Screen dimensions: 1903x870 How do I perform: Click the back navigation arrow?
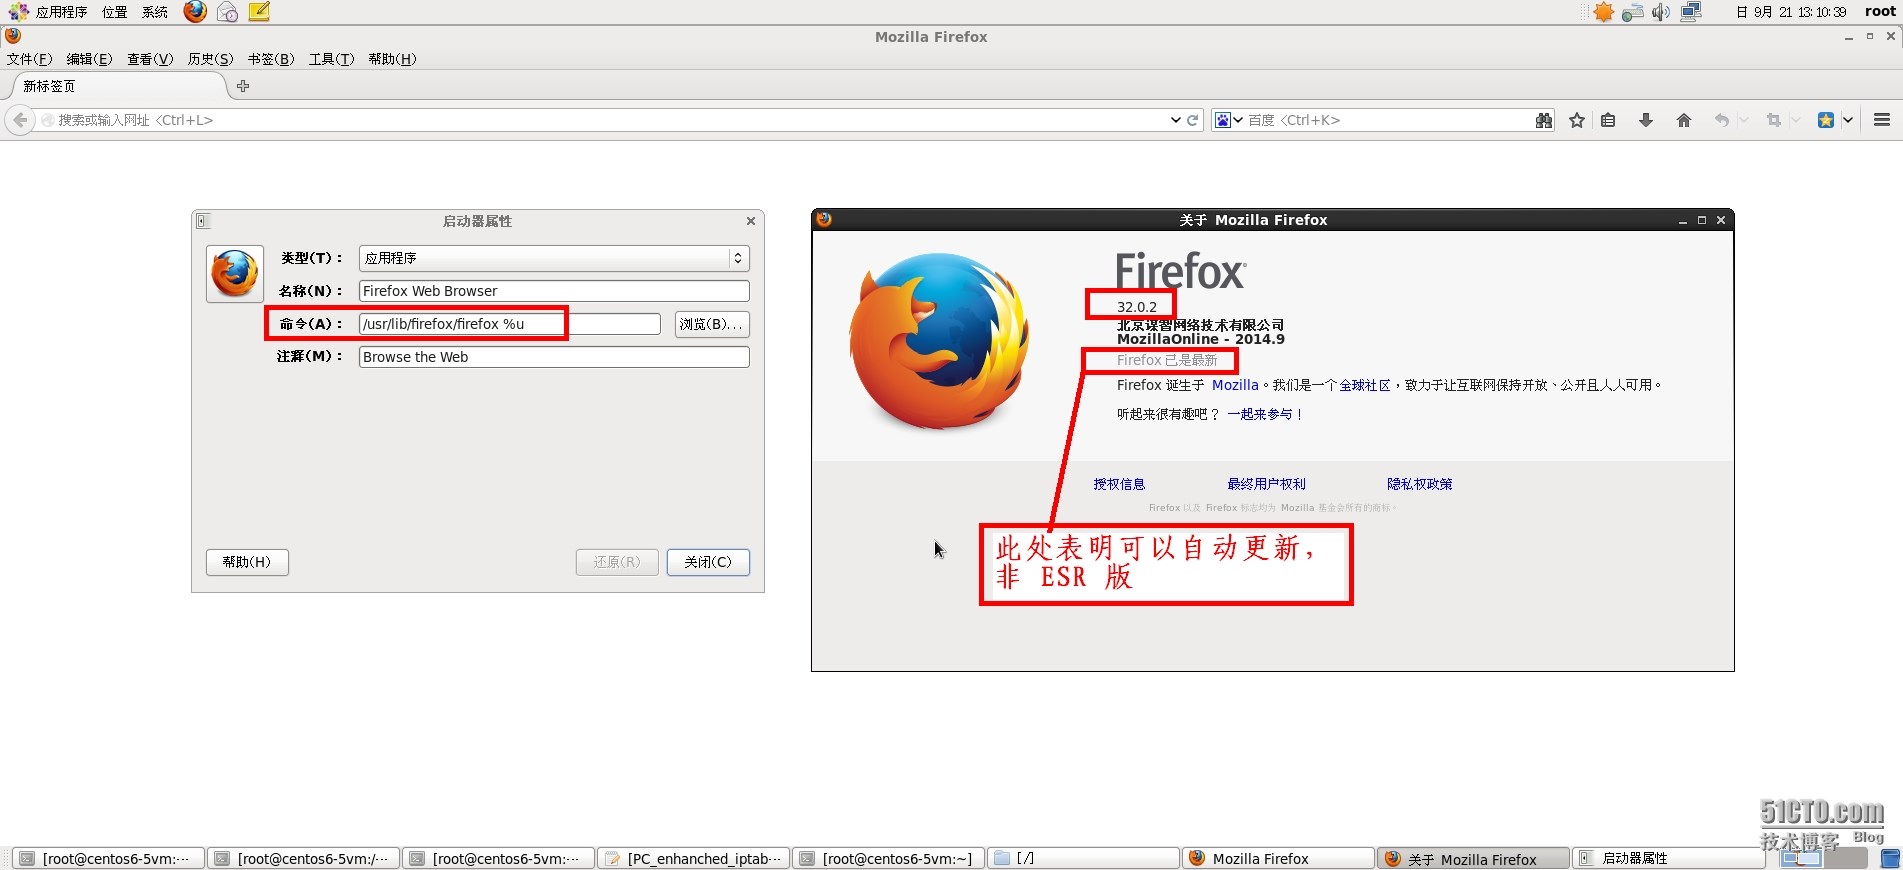pos(20,120)
